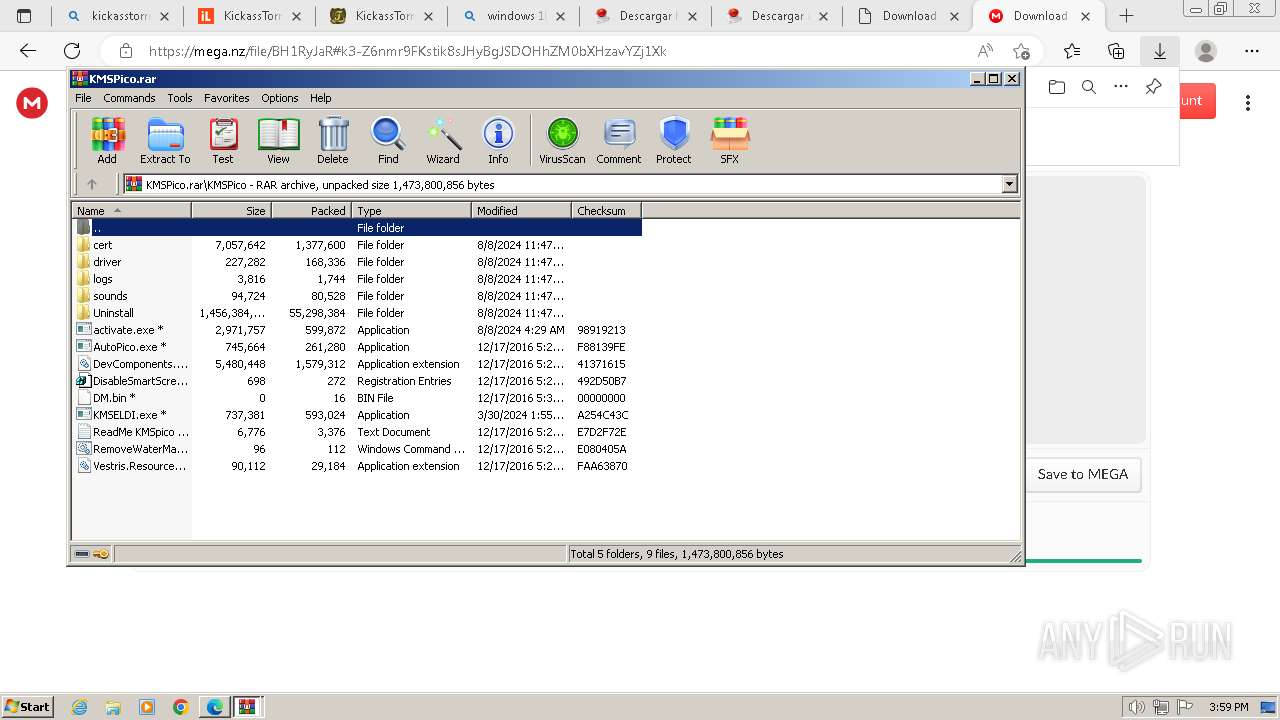1280x720 pixels.
Task: Open browser collections icon
Action: tap(1116, 51)
